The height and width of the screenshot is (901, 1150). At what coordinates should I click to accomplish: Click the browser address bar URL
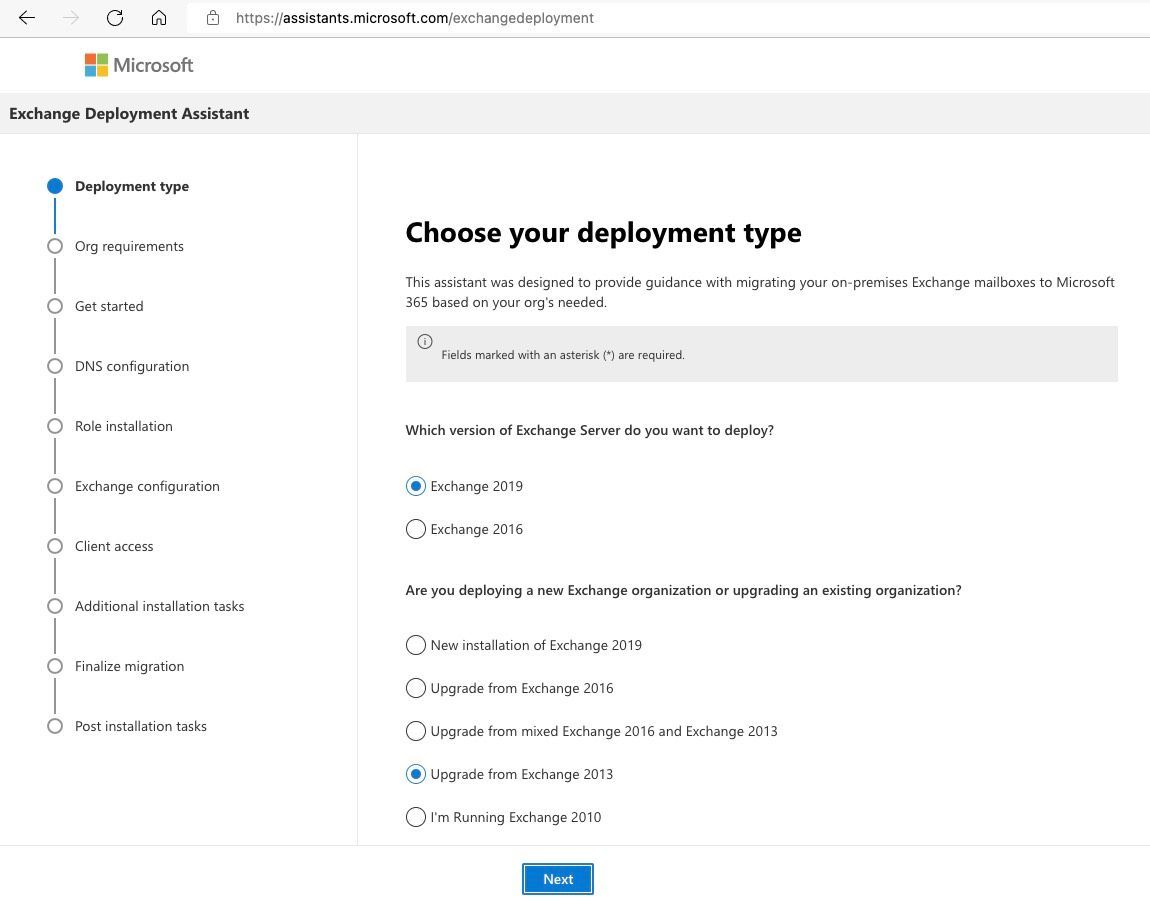pos(415,18)
